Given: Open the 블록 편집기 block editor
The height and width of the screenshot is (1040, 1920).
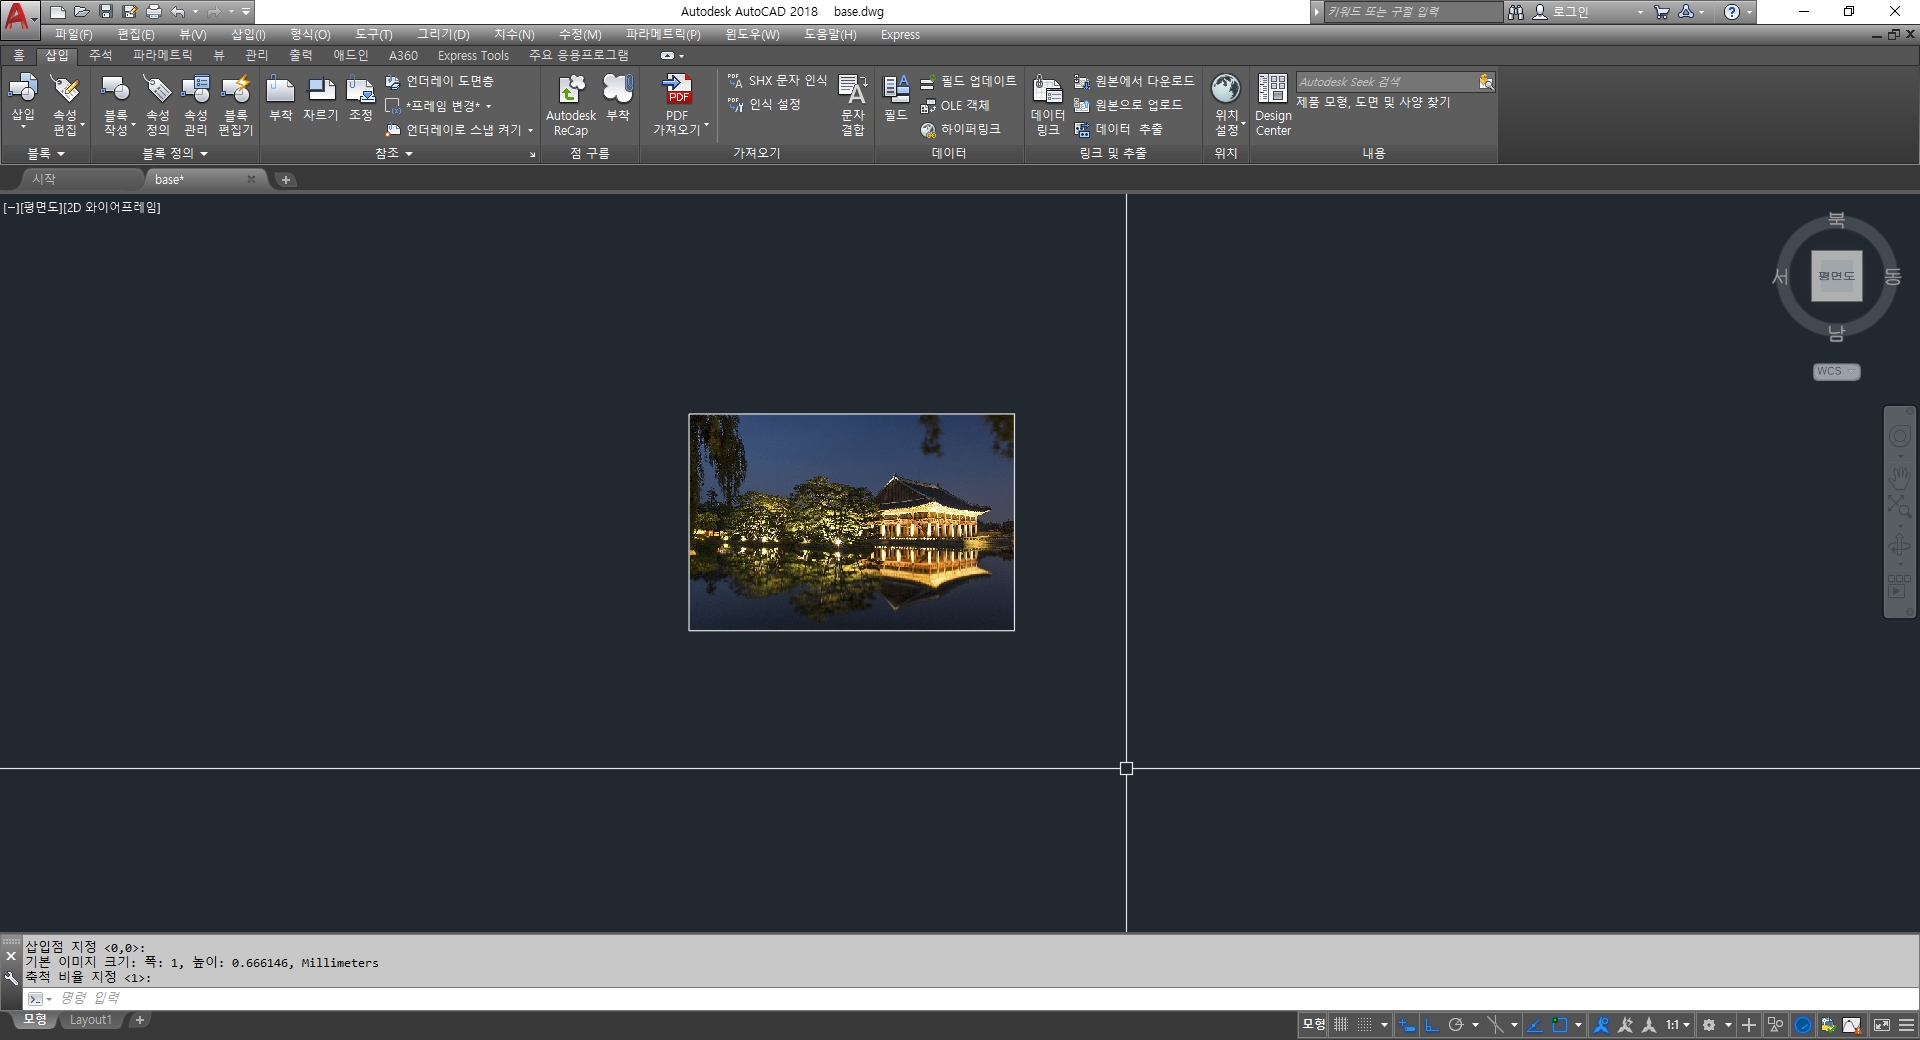Looking at the screenshot, I should click(236, 105).
